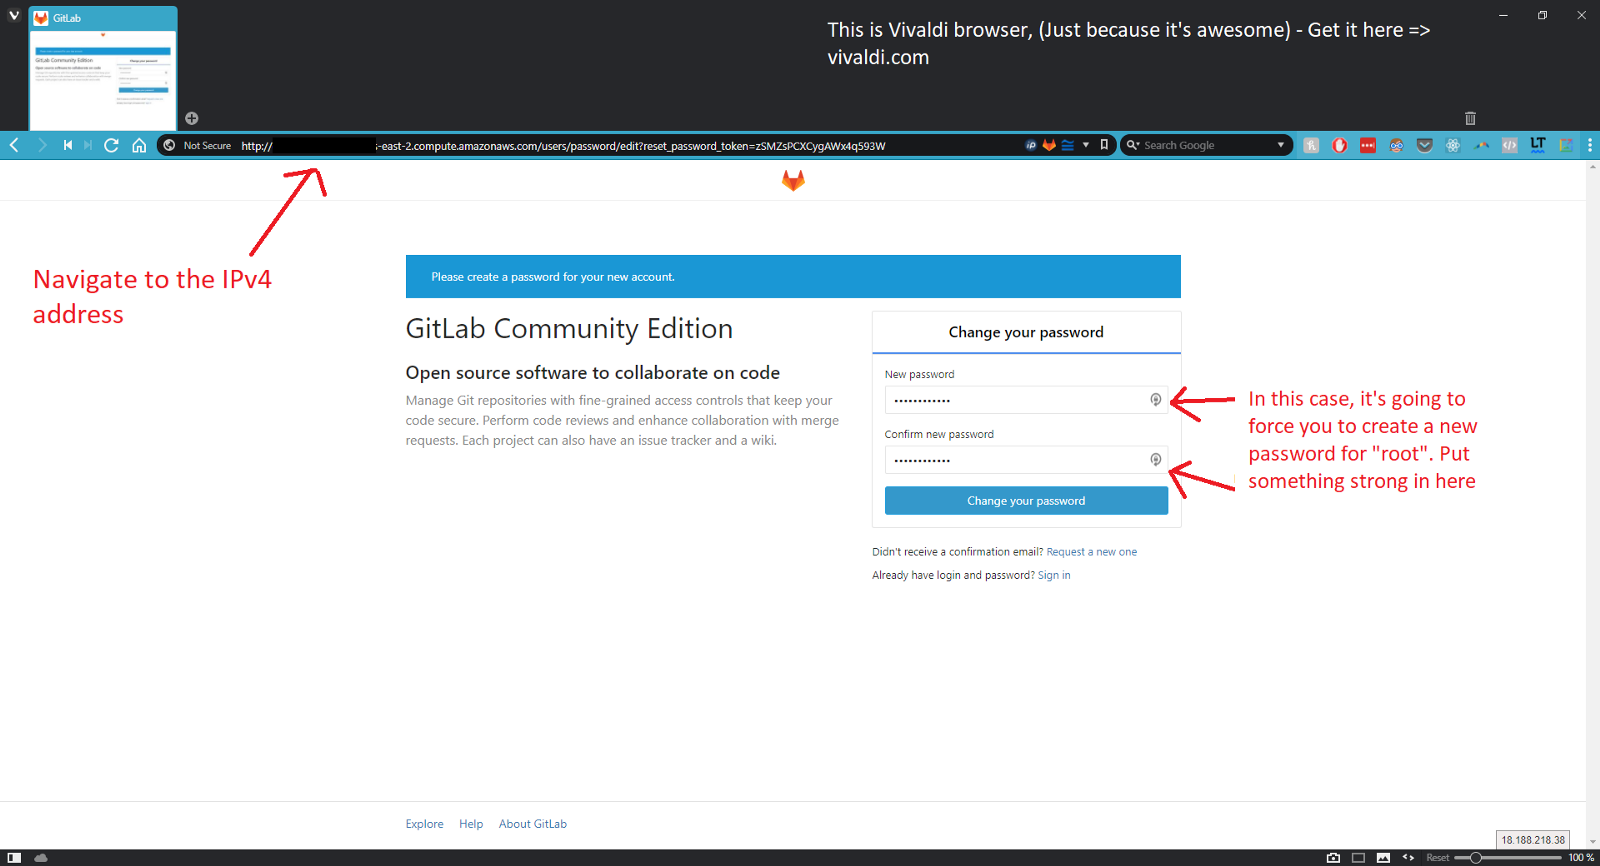Open the About GitLab footer link
1600x866 pixels.
[533, 824]
